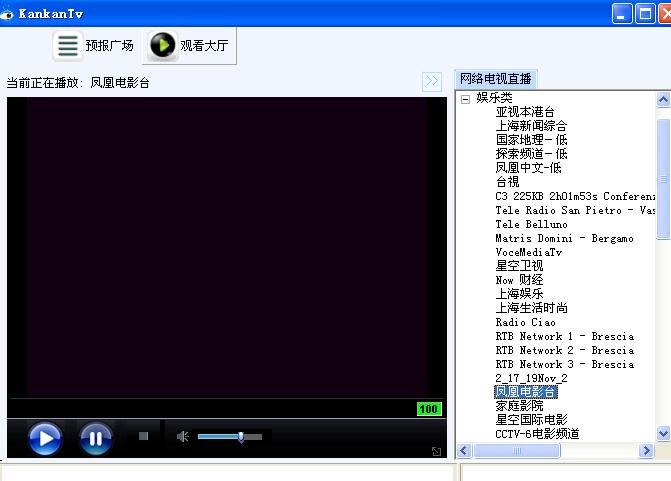
Task: Select Tele Radio San Pietro channel
Action: 575,210
